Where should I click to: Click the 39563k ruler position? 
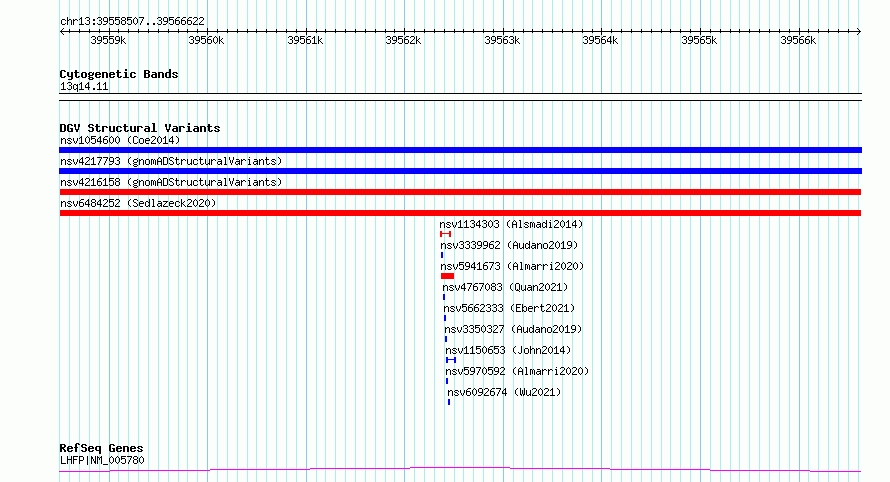click(x=502, y=40)
